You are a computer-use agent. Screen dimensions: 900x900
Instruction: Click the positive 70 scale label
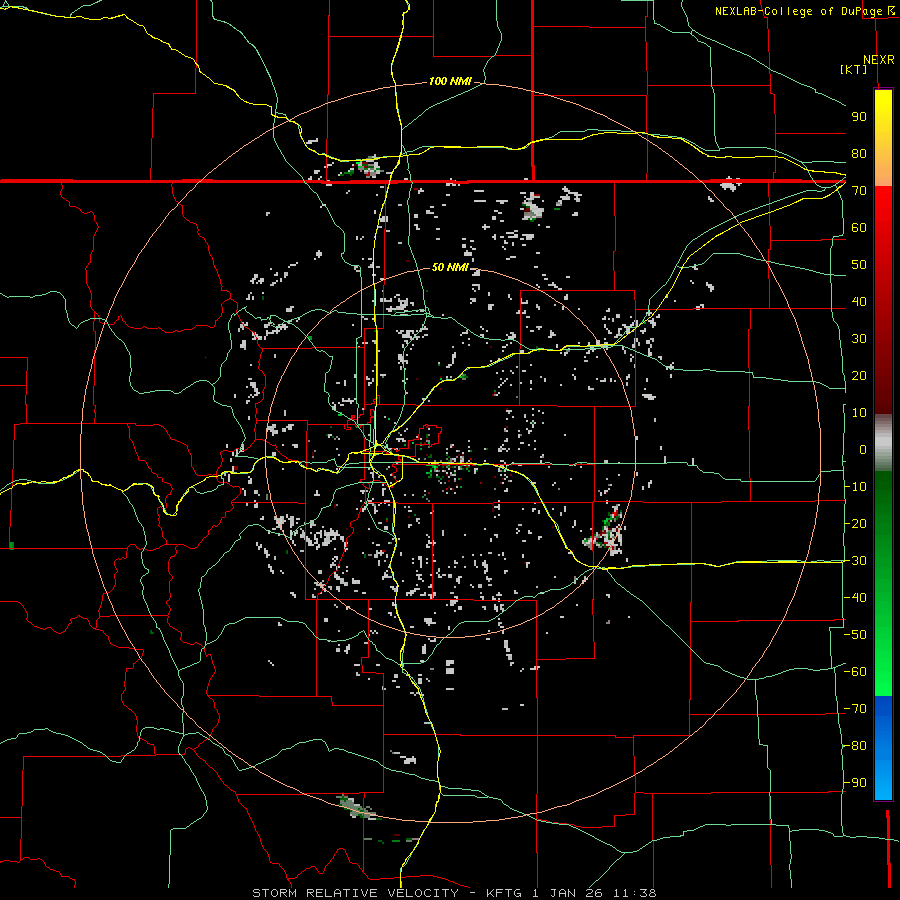[859, 191]
